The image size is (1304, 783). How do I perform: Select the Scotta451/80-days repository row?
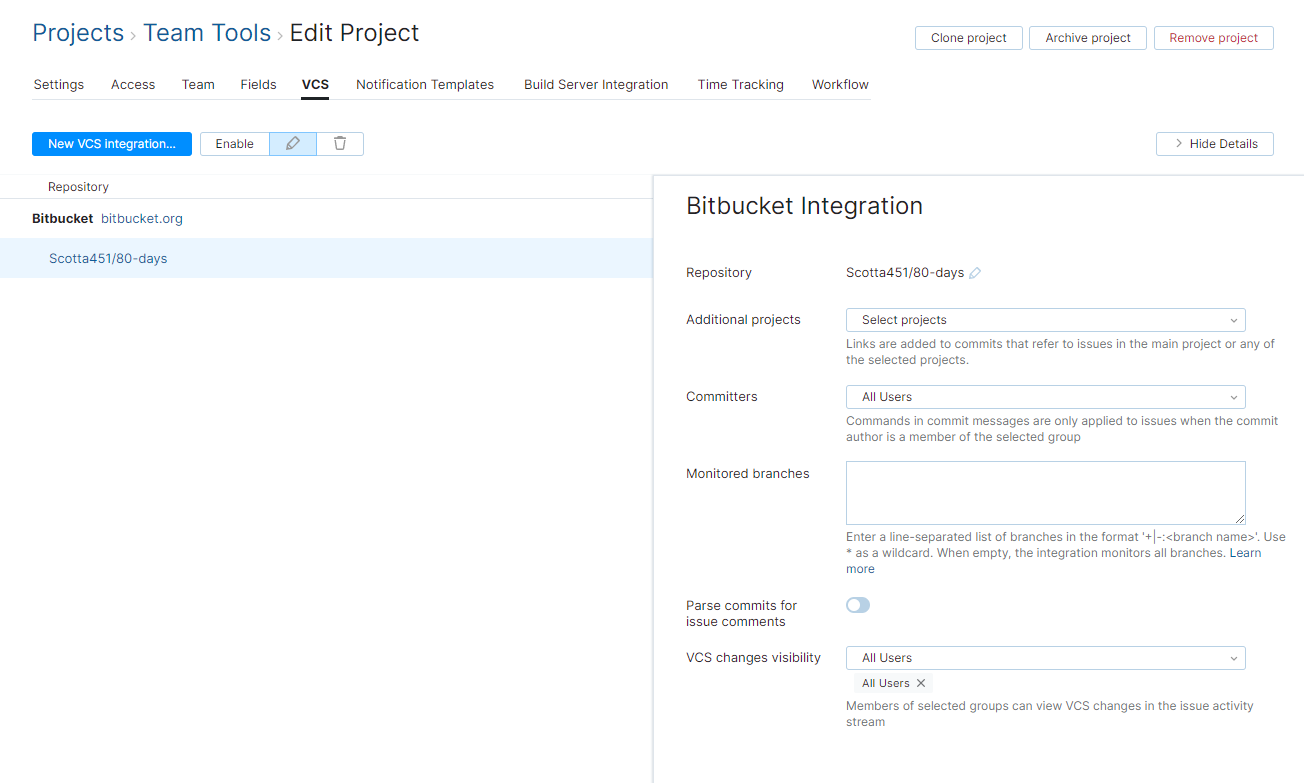108,258
